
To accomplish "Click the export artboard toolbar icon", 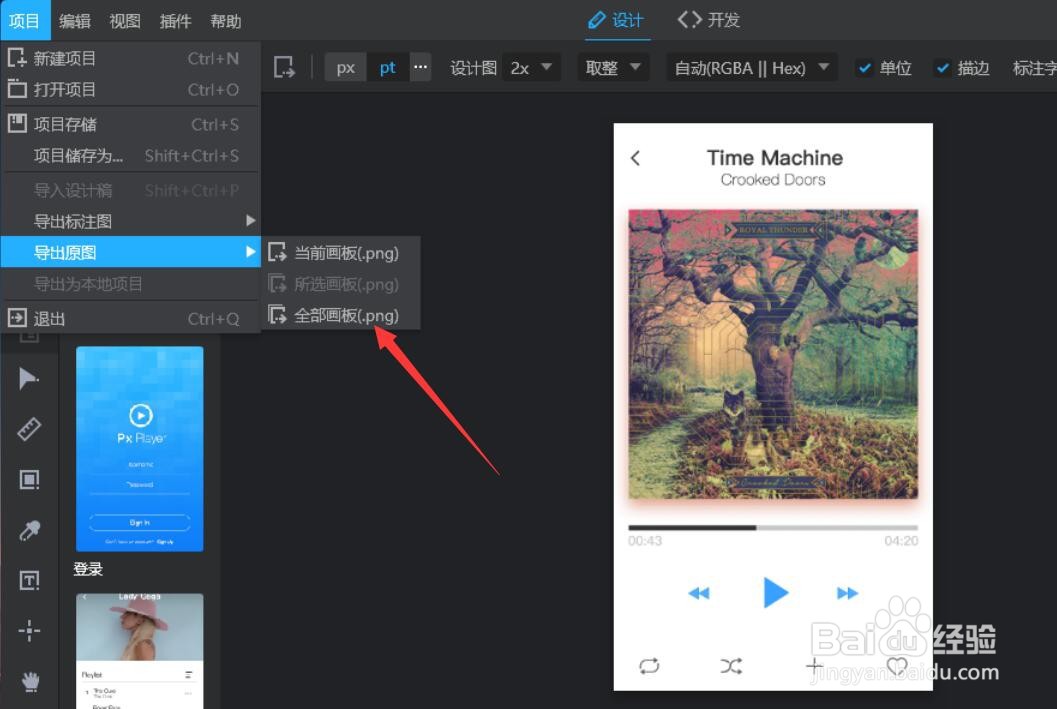I will click(x=284, y=67).
